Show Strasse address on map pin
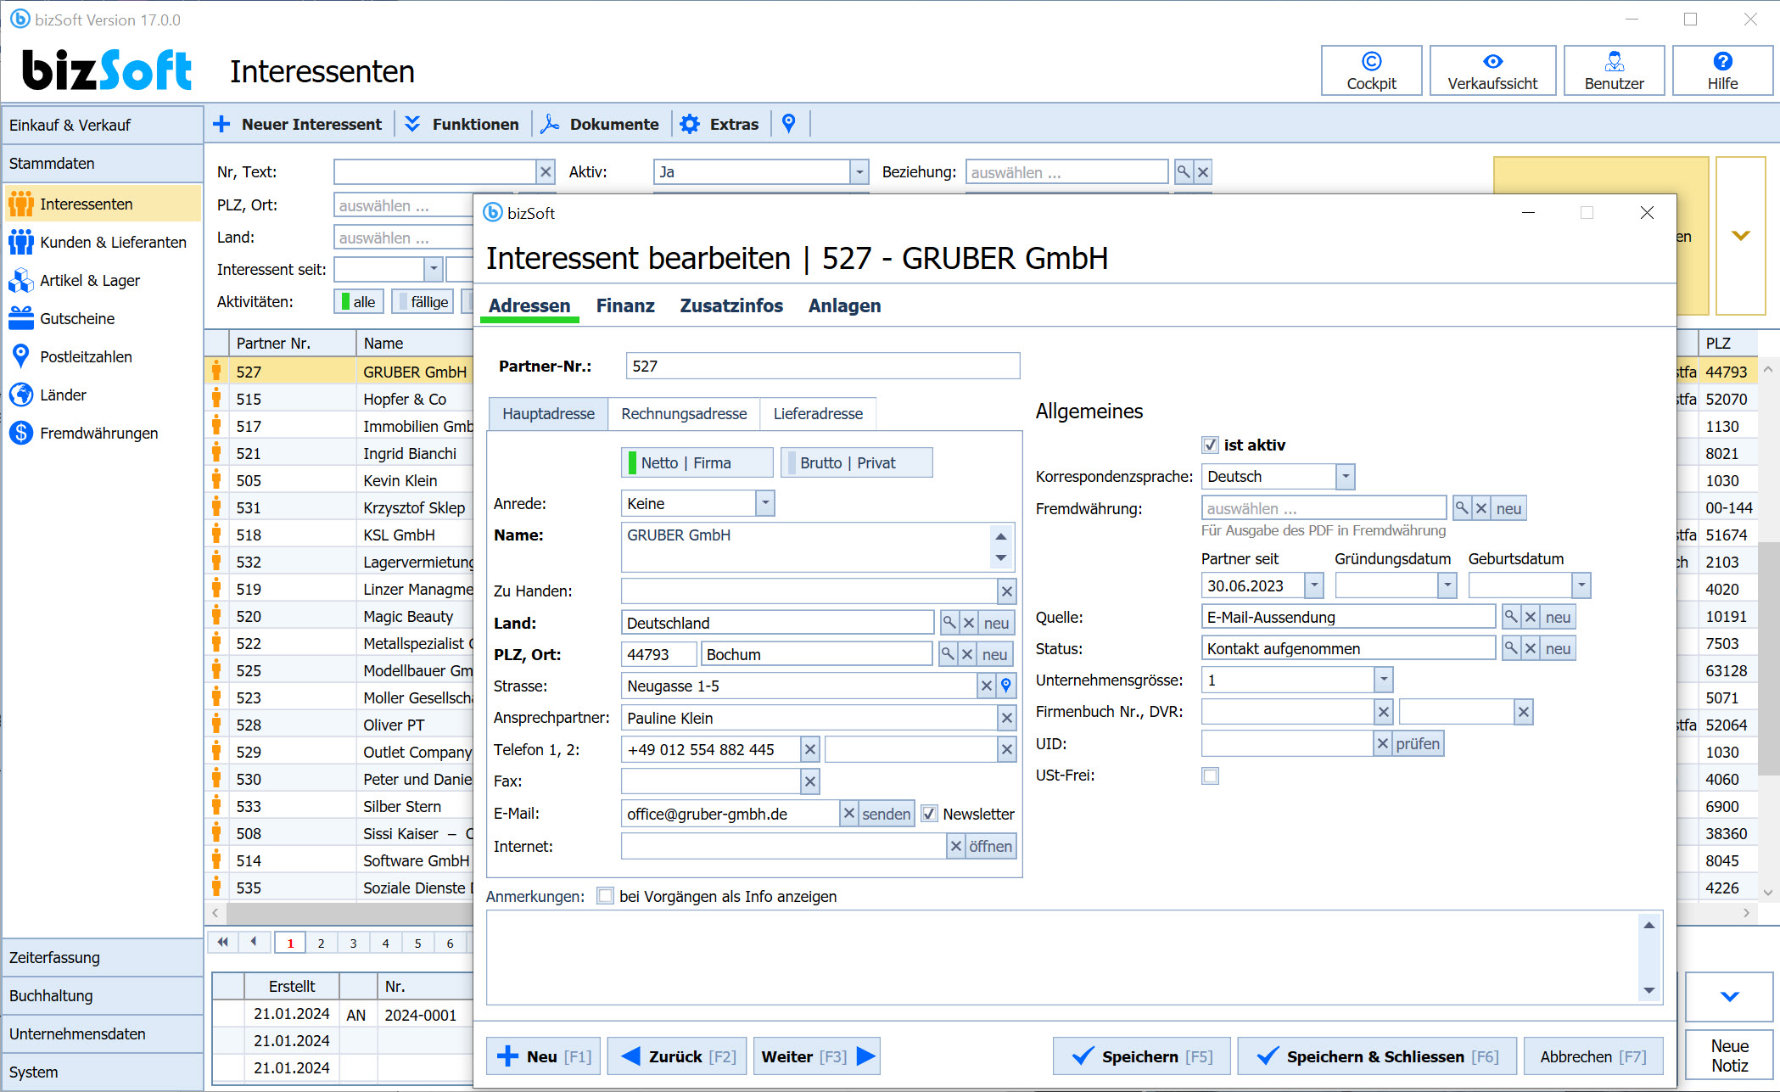 (x=1006, y=685)
